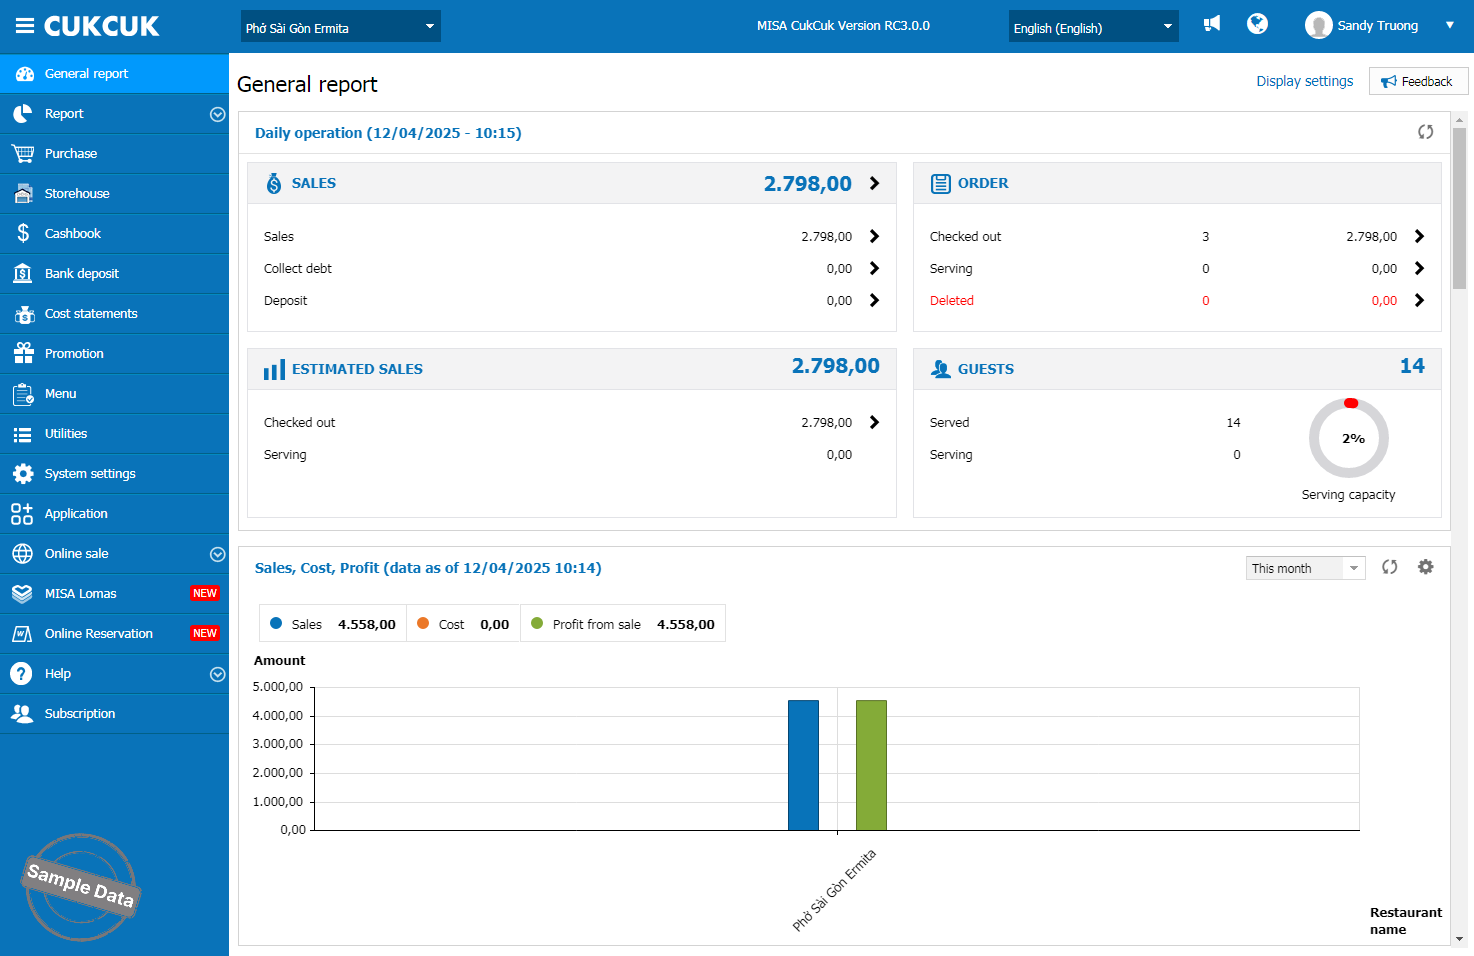Click the globe icon in header
Screen dimensions: 1474x956
[x=1257, y=24]
